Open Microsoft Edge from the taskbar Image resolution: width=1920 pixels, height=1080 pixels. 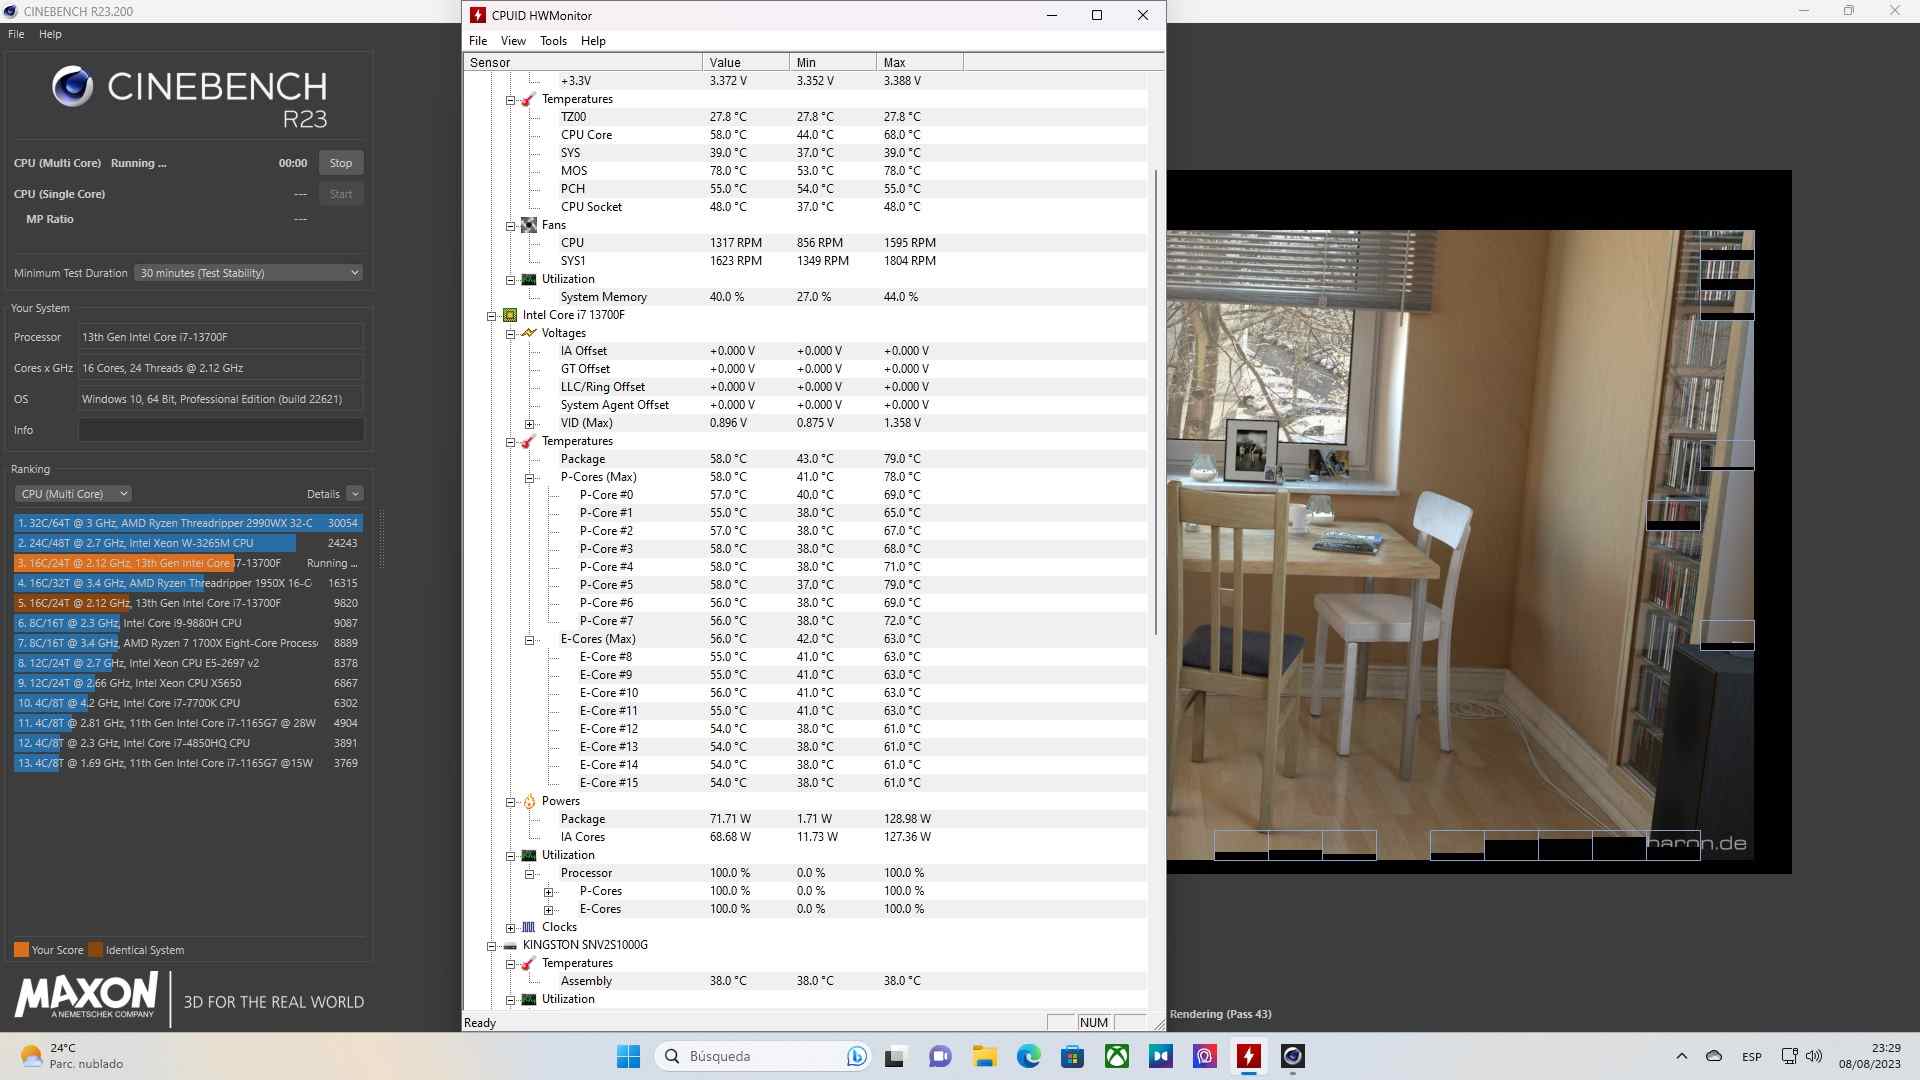click(x=1028, y=1056)
